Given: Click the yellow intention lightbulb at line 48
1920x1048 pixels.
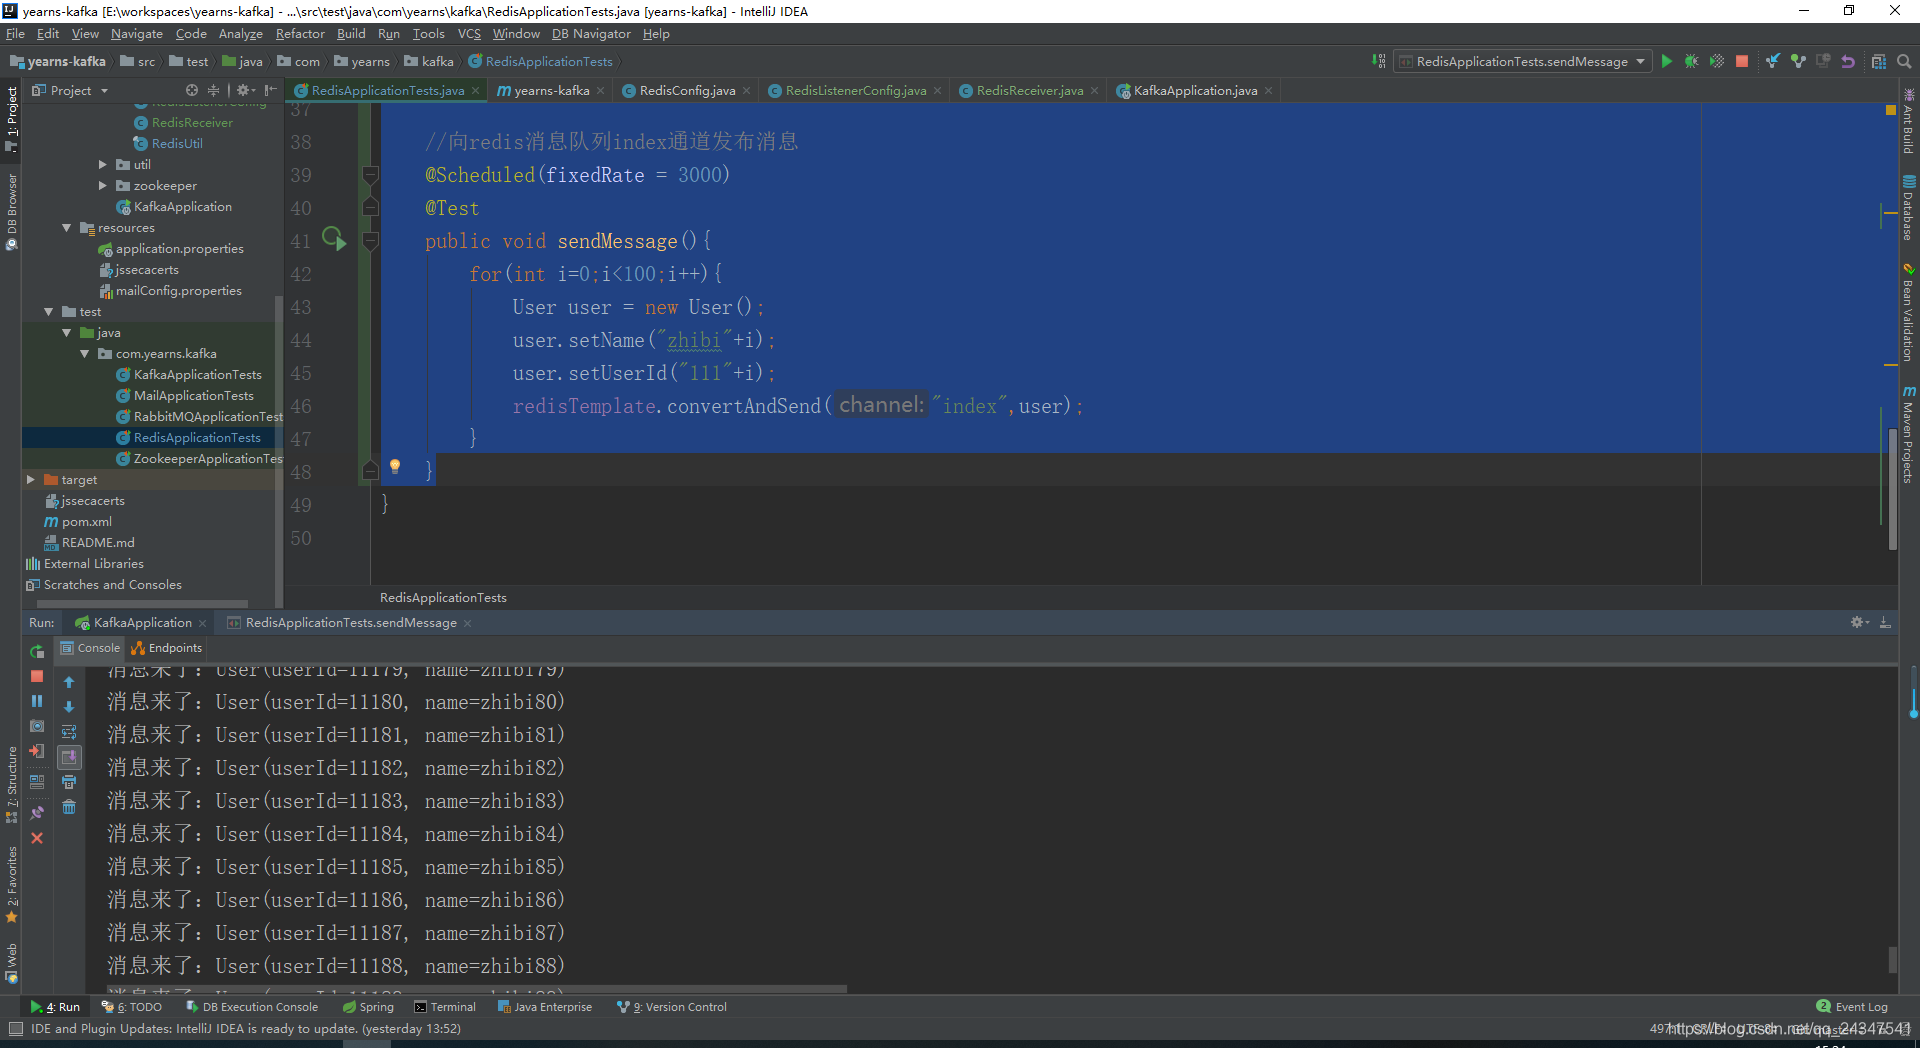Looking at the screenshot, I should [x=395, y=466].
